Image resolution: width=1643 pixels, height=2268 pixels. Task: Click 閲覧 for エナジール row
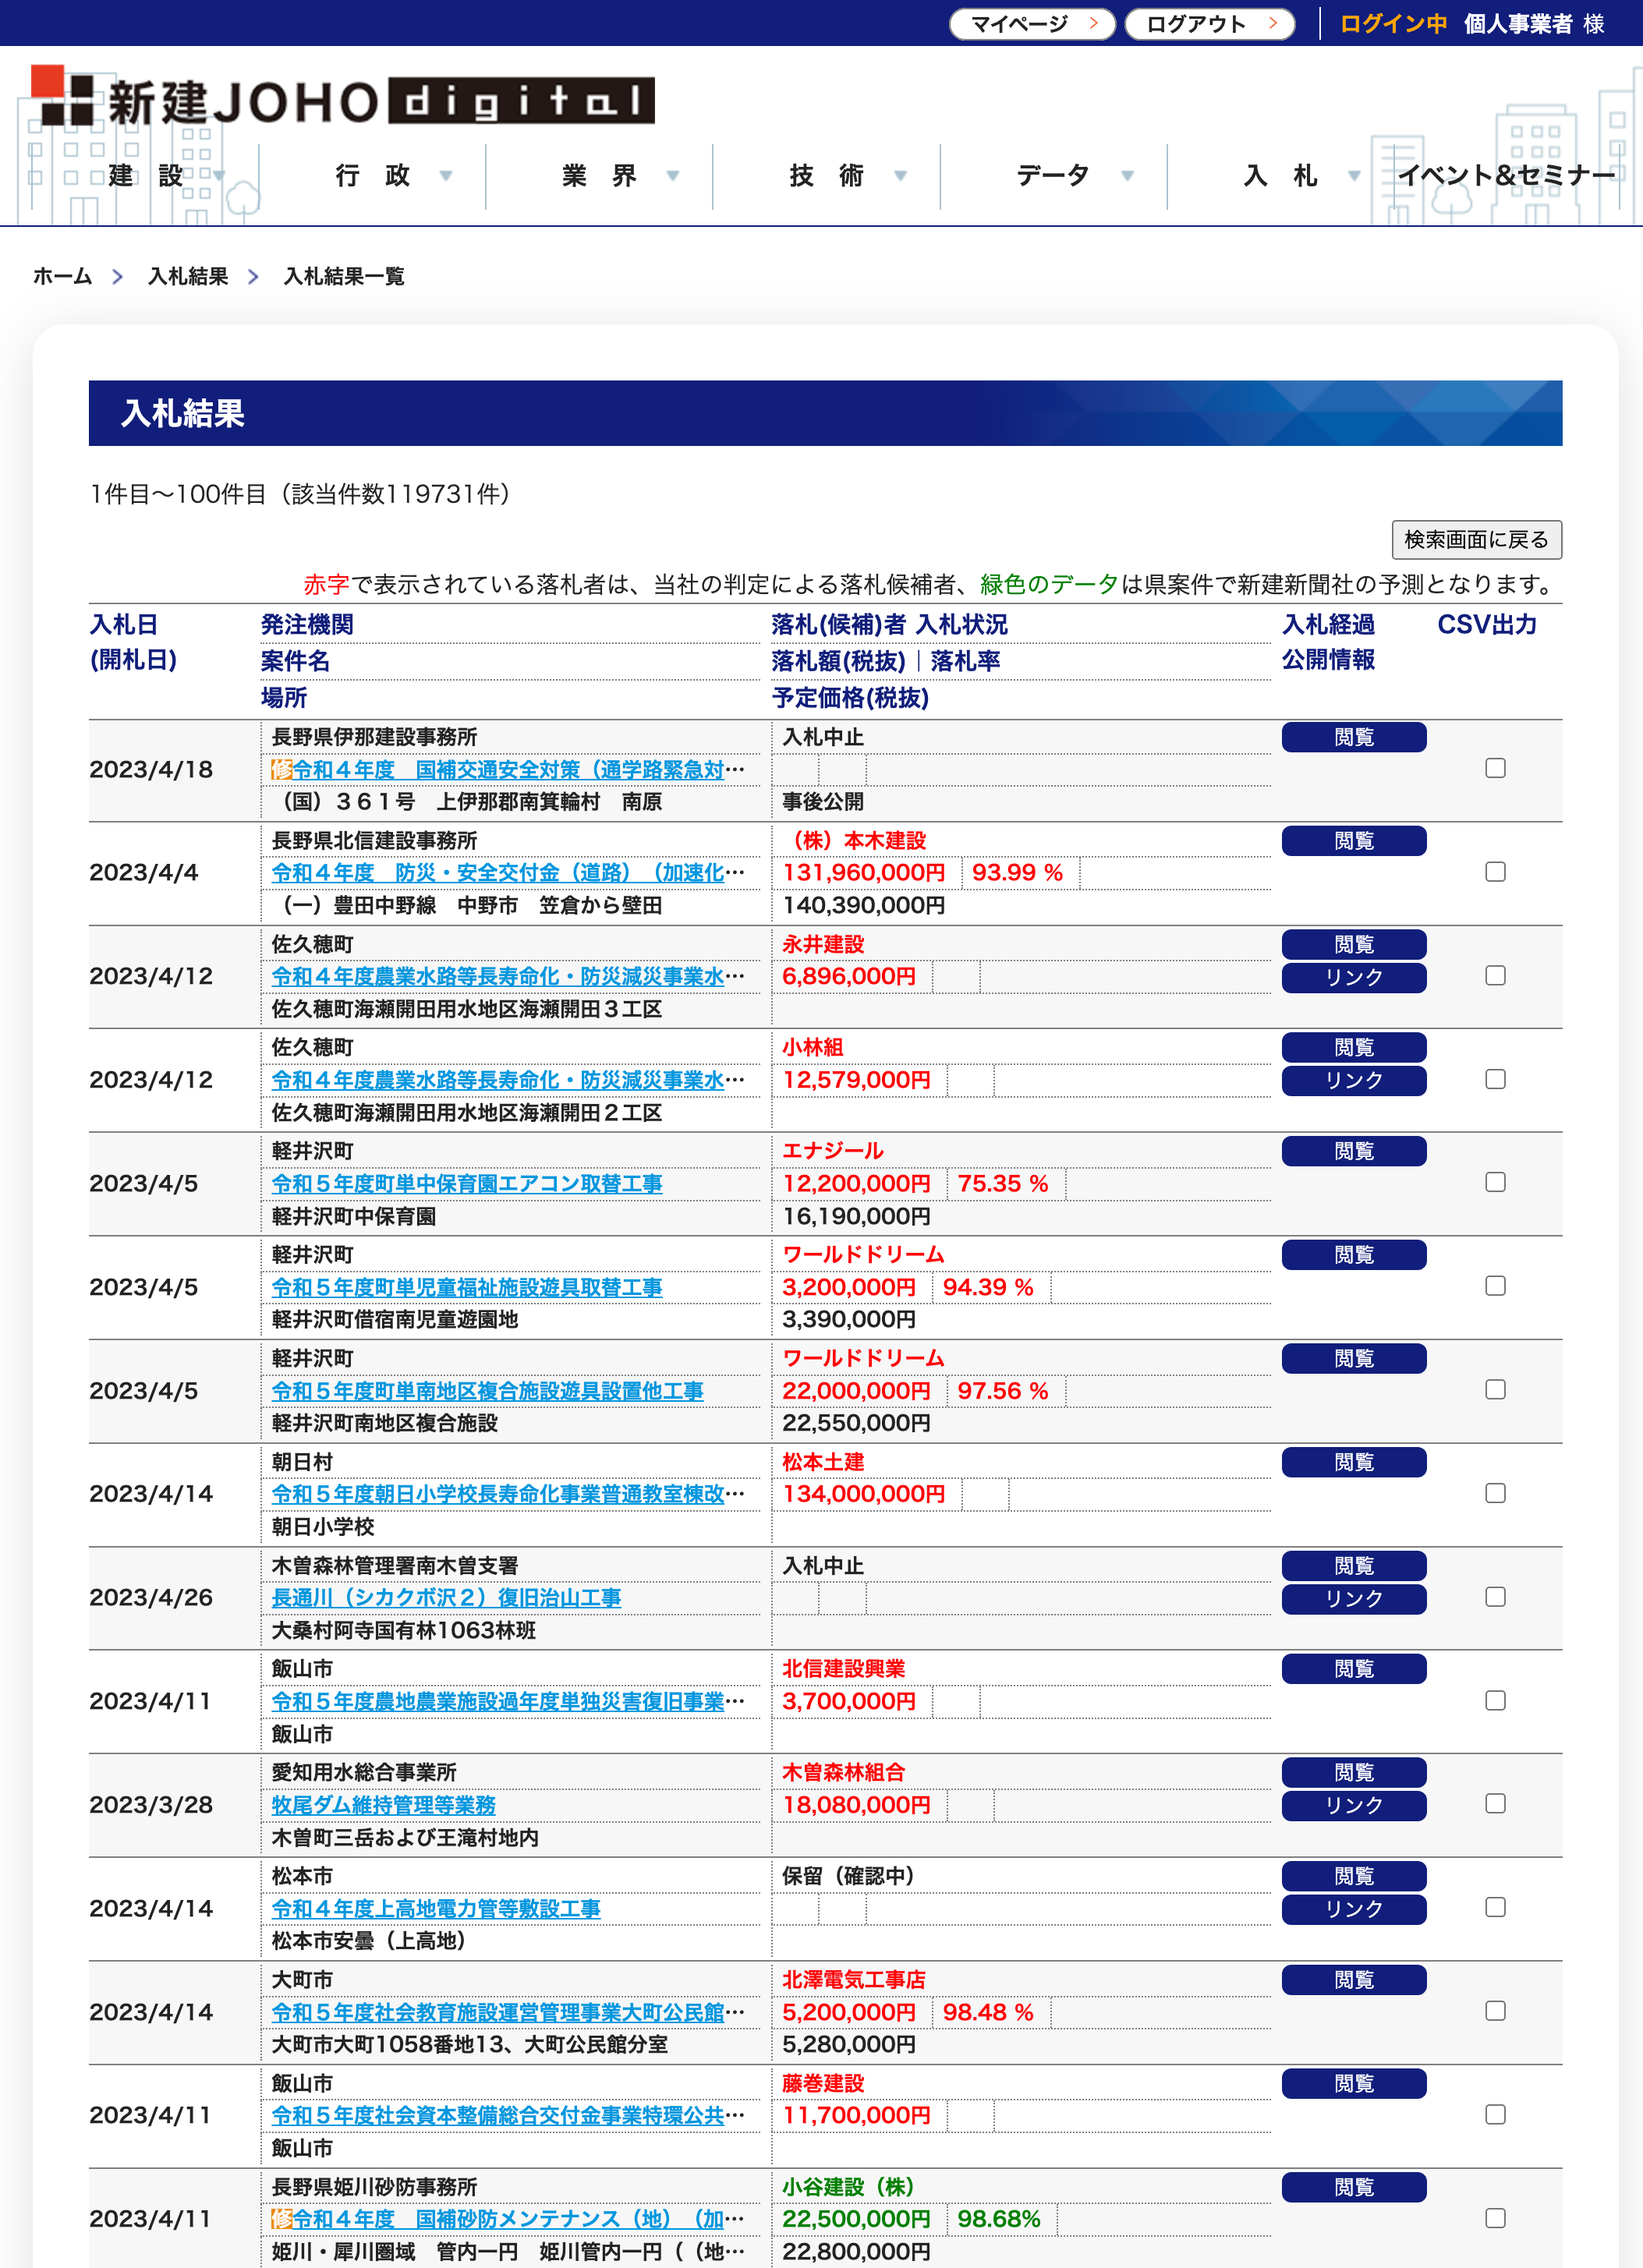[1354, 1151]
